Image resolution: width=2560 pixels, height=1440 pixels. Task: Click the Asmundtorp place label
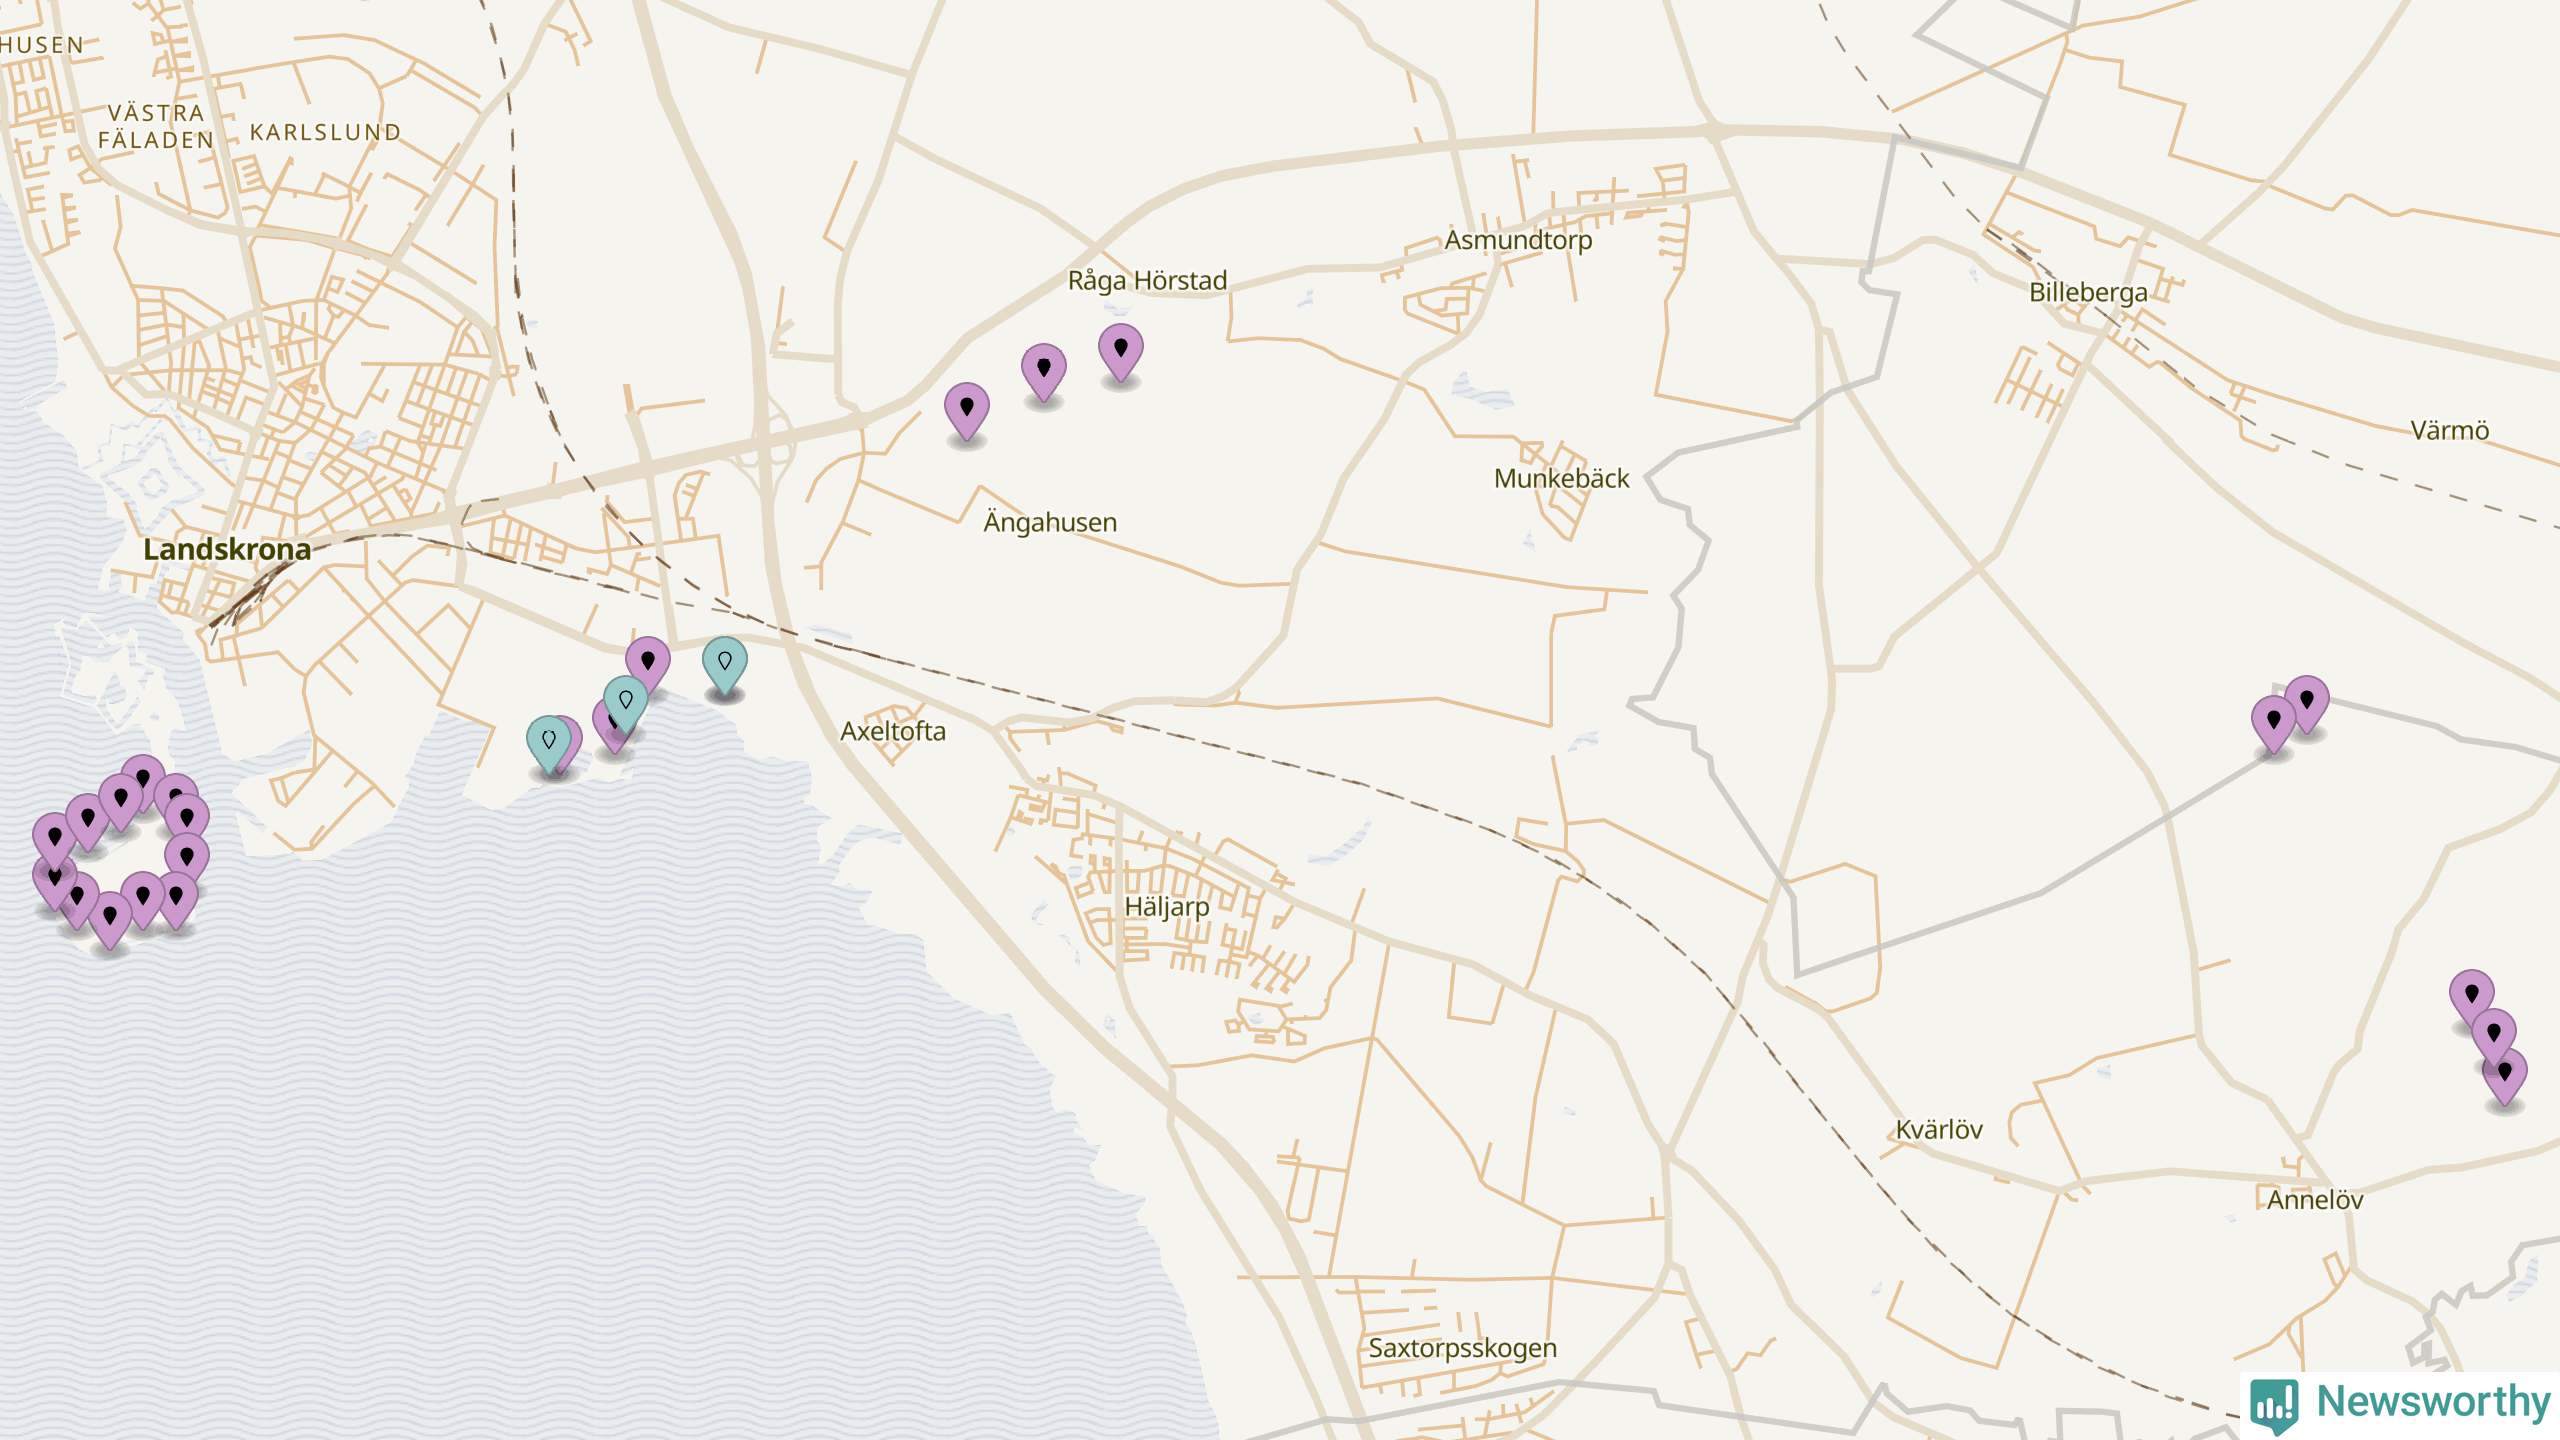pos(1518,241)
